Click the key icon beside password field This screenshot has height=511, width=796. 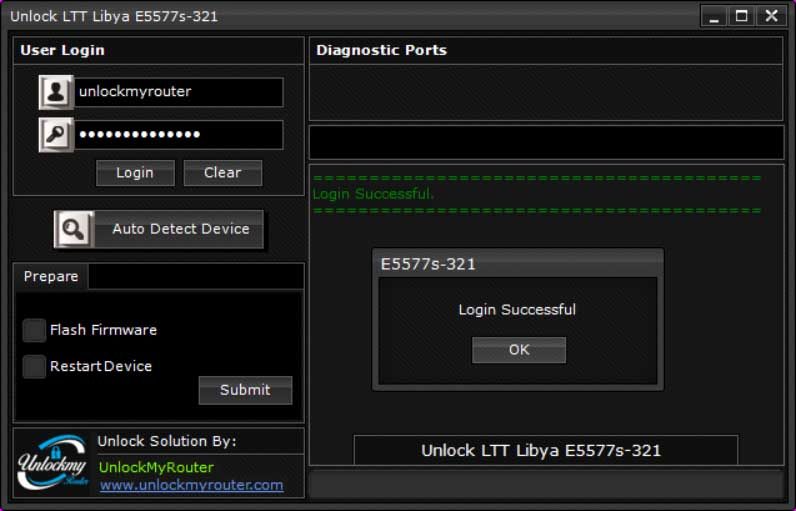click(x=56, y=135)
